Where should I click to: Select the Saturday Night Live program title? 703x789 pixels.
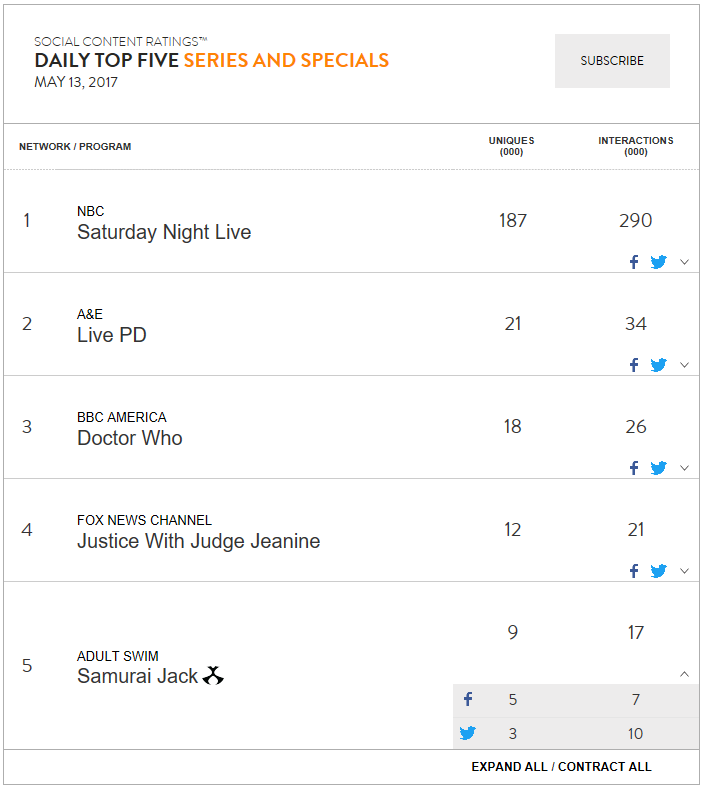click(x=164, y=232)
